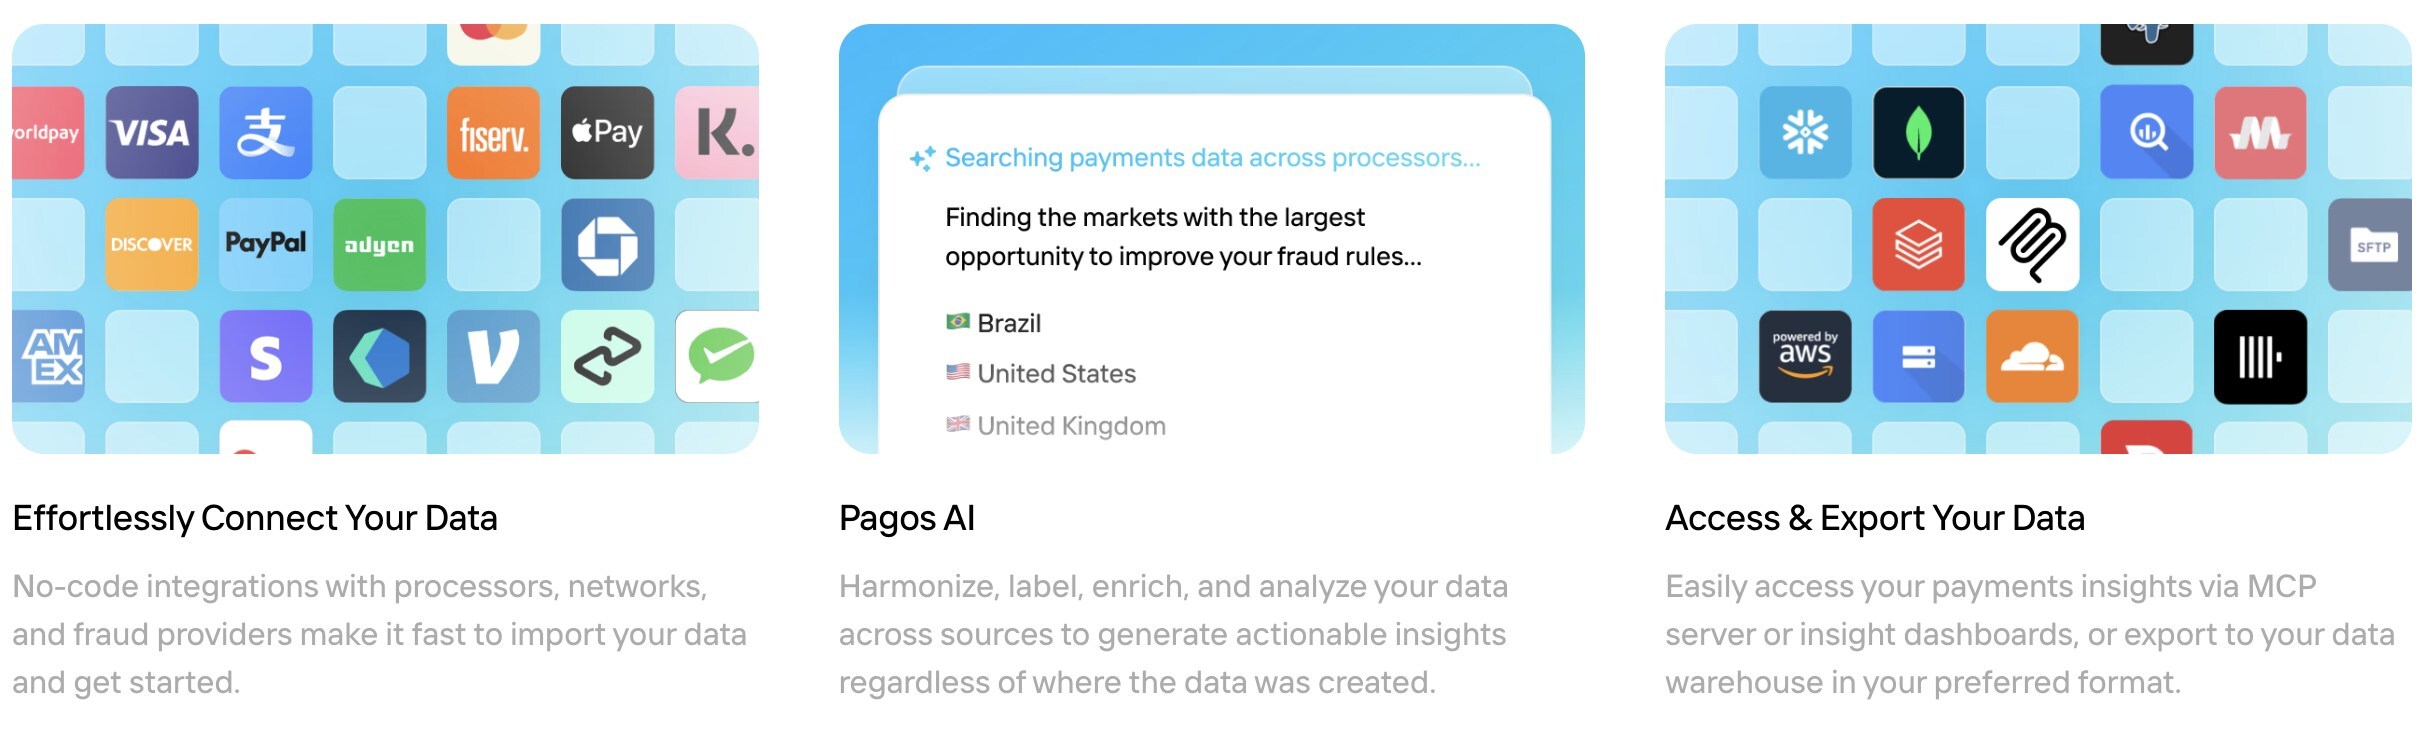Click the SFTP folder tile

click(2372, 244)
